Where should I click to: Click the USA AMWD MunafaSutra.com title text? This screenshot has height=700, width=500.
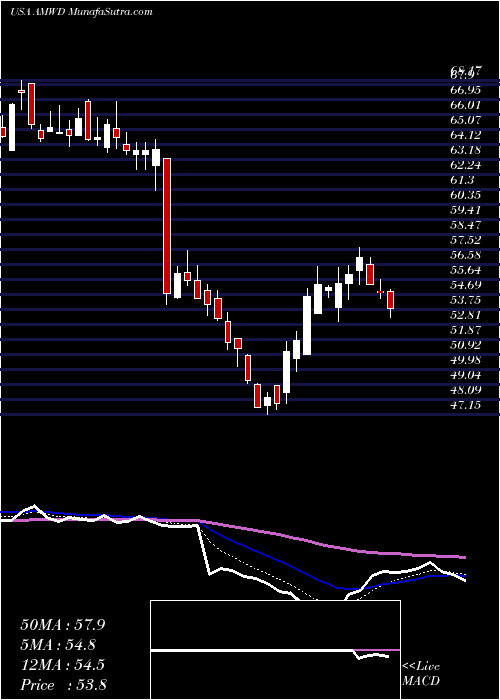81,12
